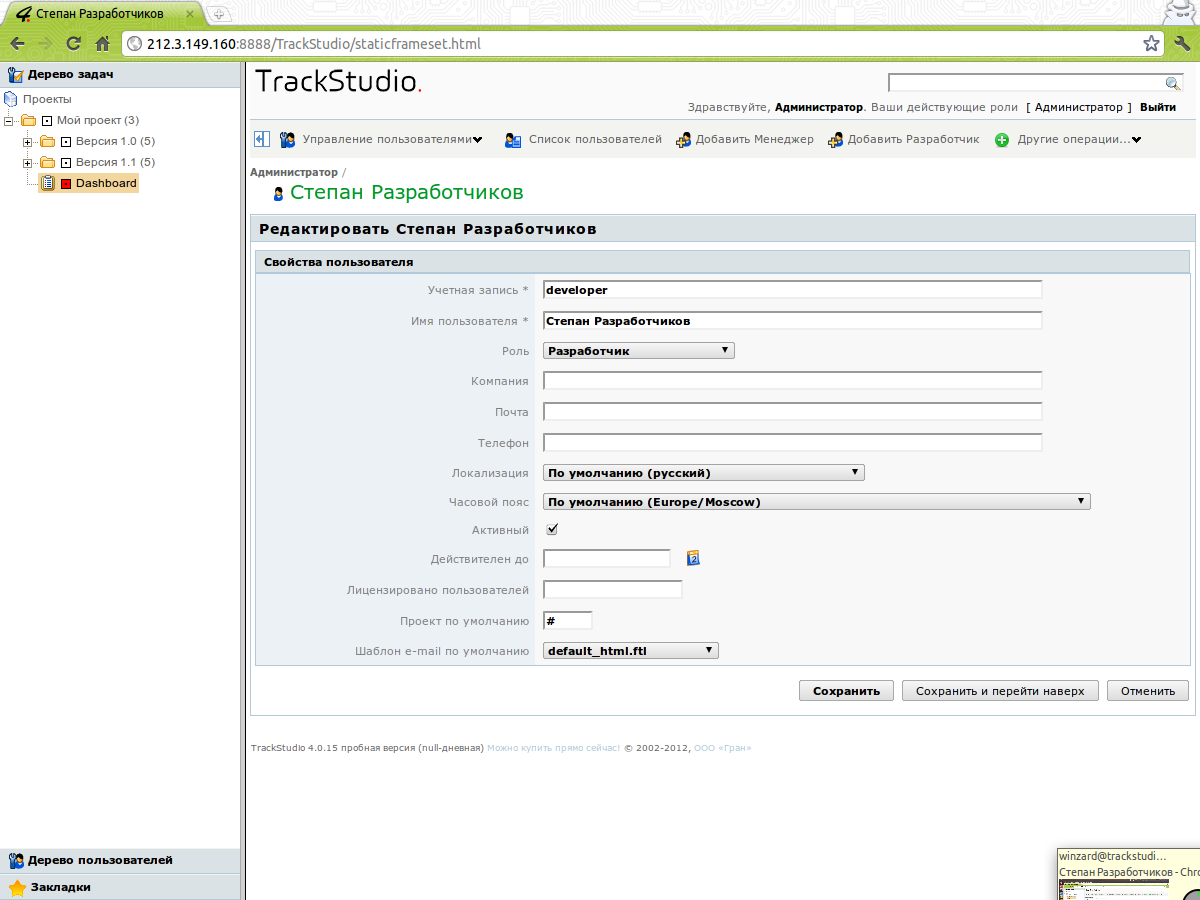Click the state box beside Версия 1.0
The height and width of the screenshot is (900, 1200).
[x=66, y=141]
